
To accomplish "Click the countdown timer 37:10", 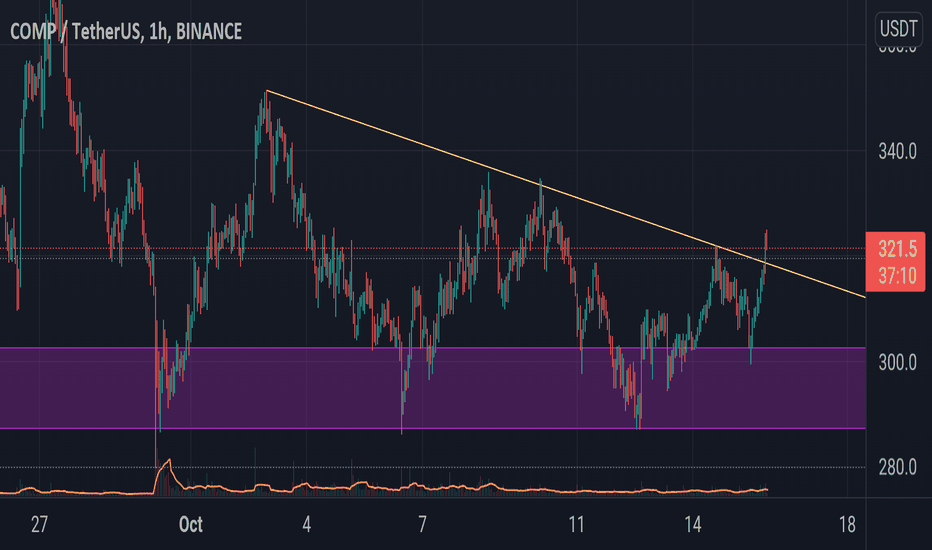I will tap(897, 276).
